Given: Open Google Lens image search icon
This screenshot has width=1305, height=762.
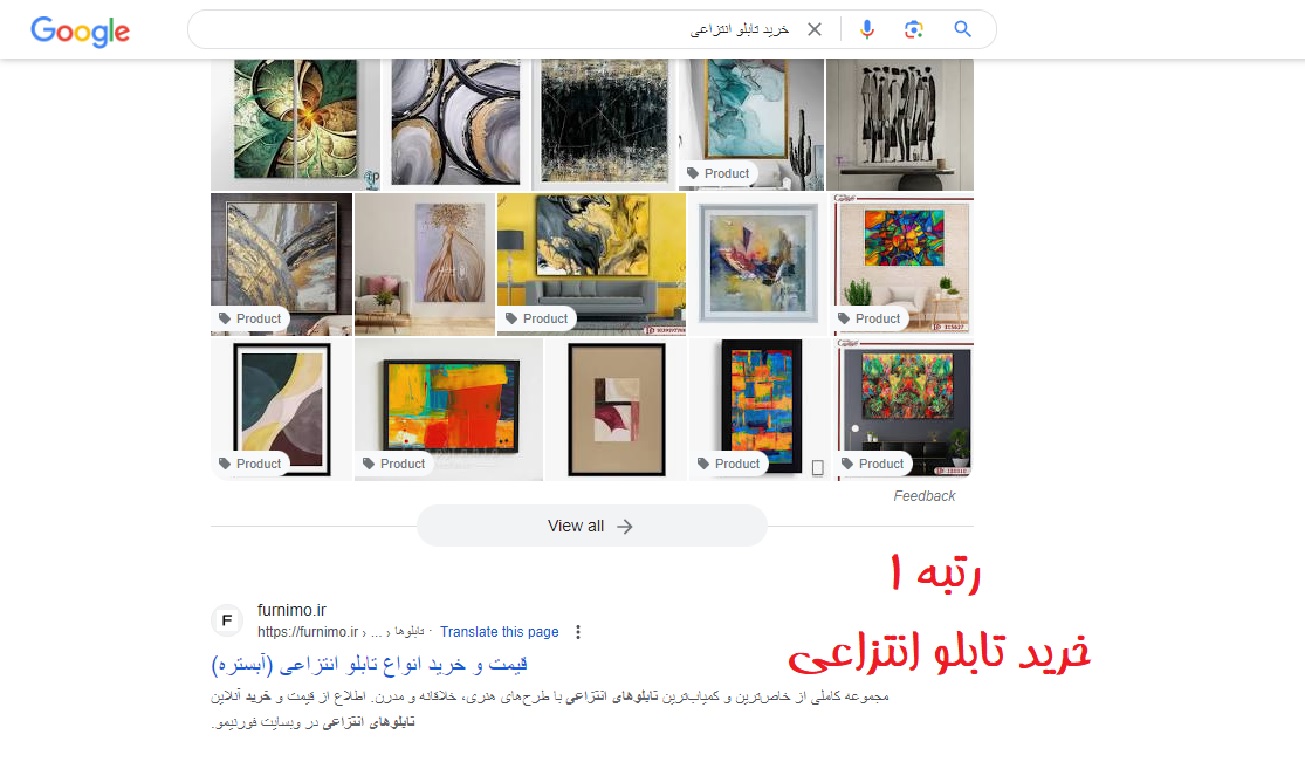Looking at the screenshot, I should (x=913, y=29).
